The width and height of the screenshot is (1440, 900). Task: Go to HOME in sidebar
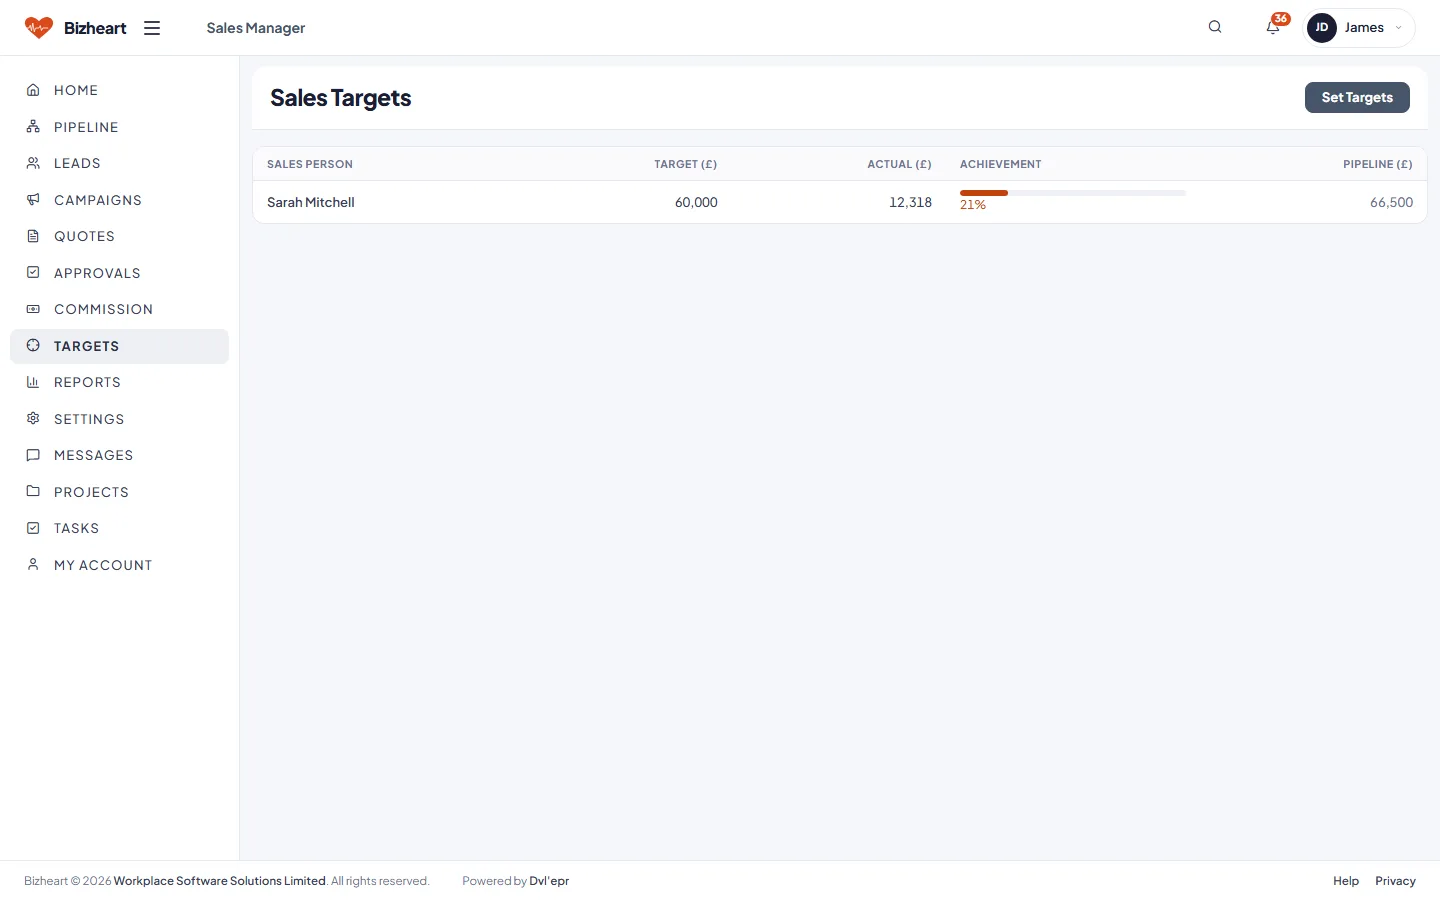(x=120, y=90)
